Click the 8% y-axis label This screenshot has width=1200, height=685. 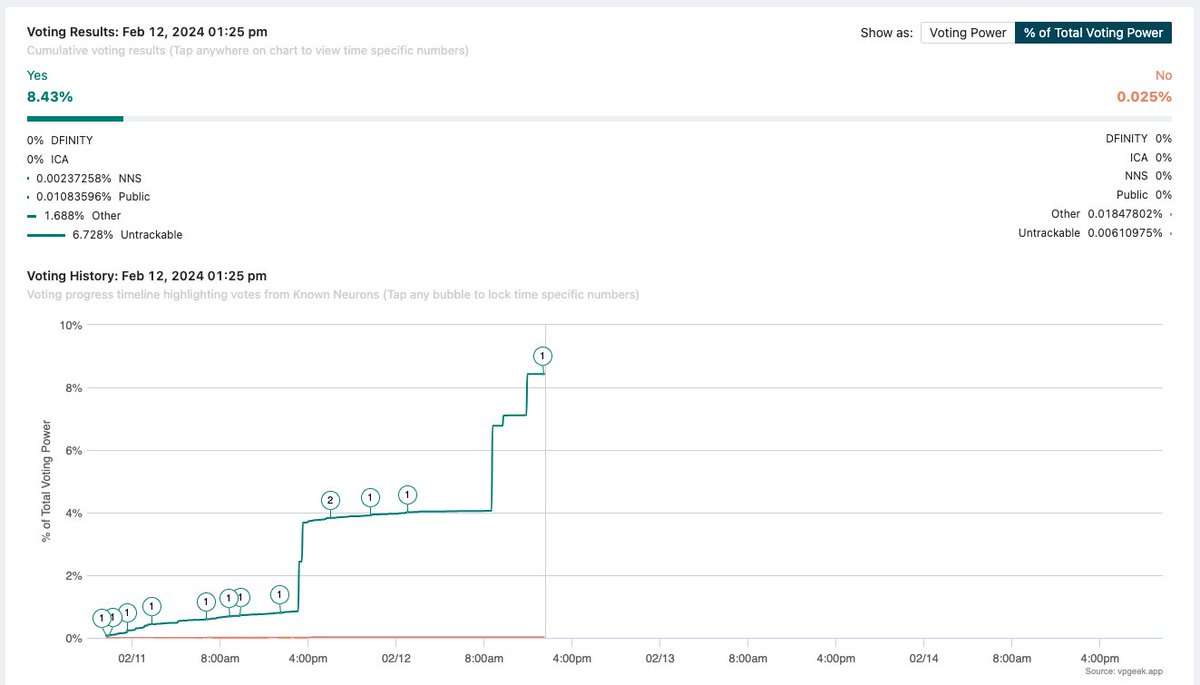pyautogui.click(x=74, y=388)
